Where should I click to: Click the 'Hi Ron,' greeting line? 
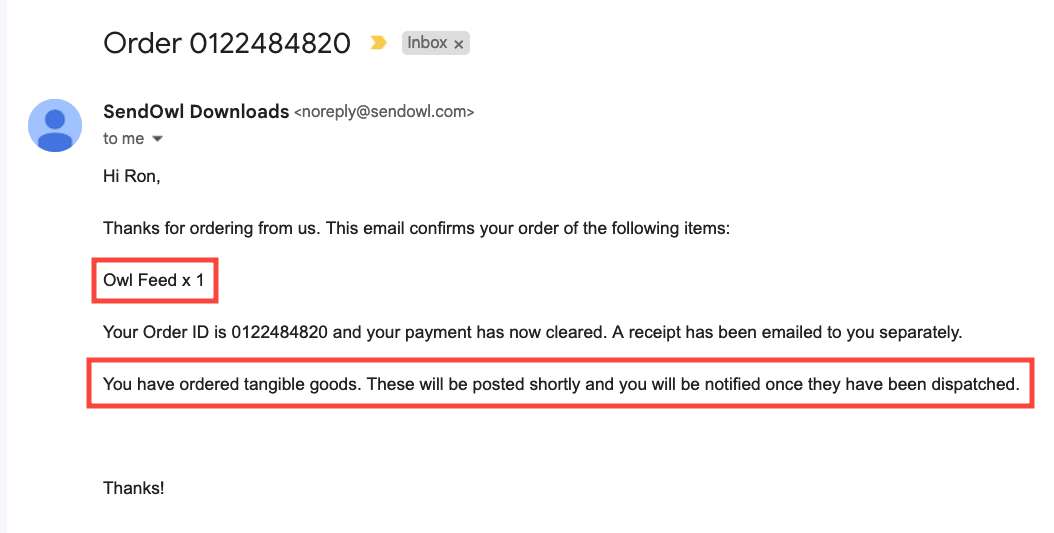tap(131, 177)
